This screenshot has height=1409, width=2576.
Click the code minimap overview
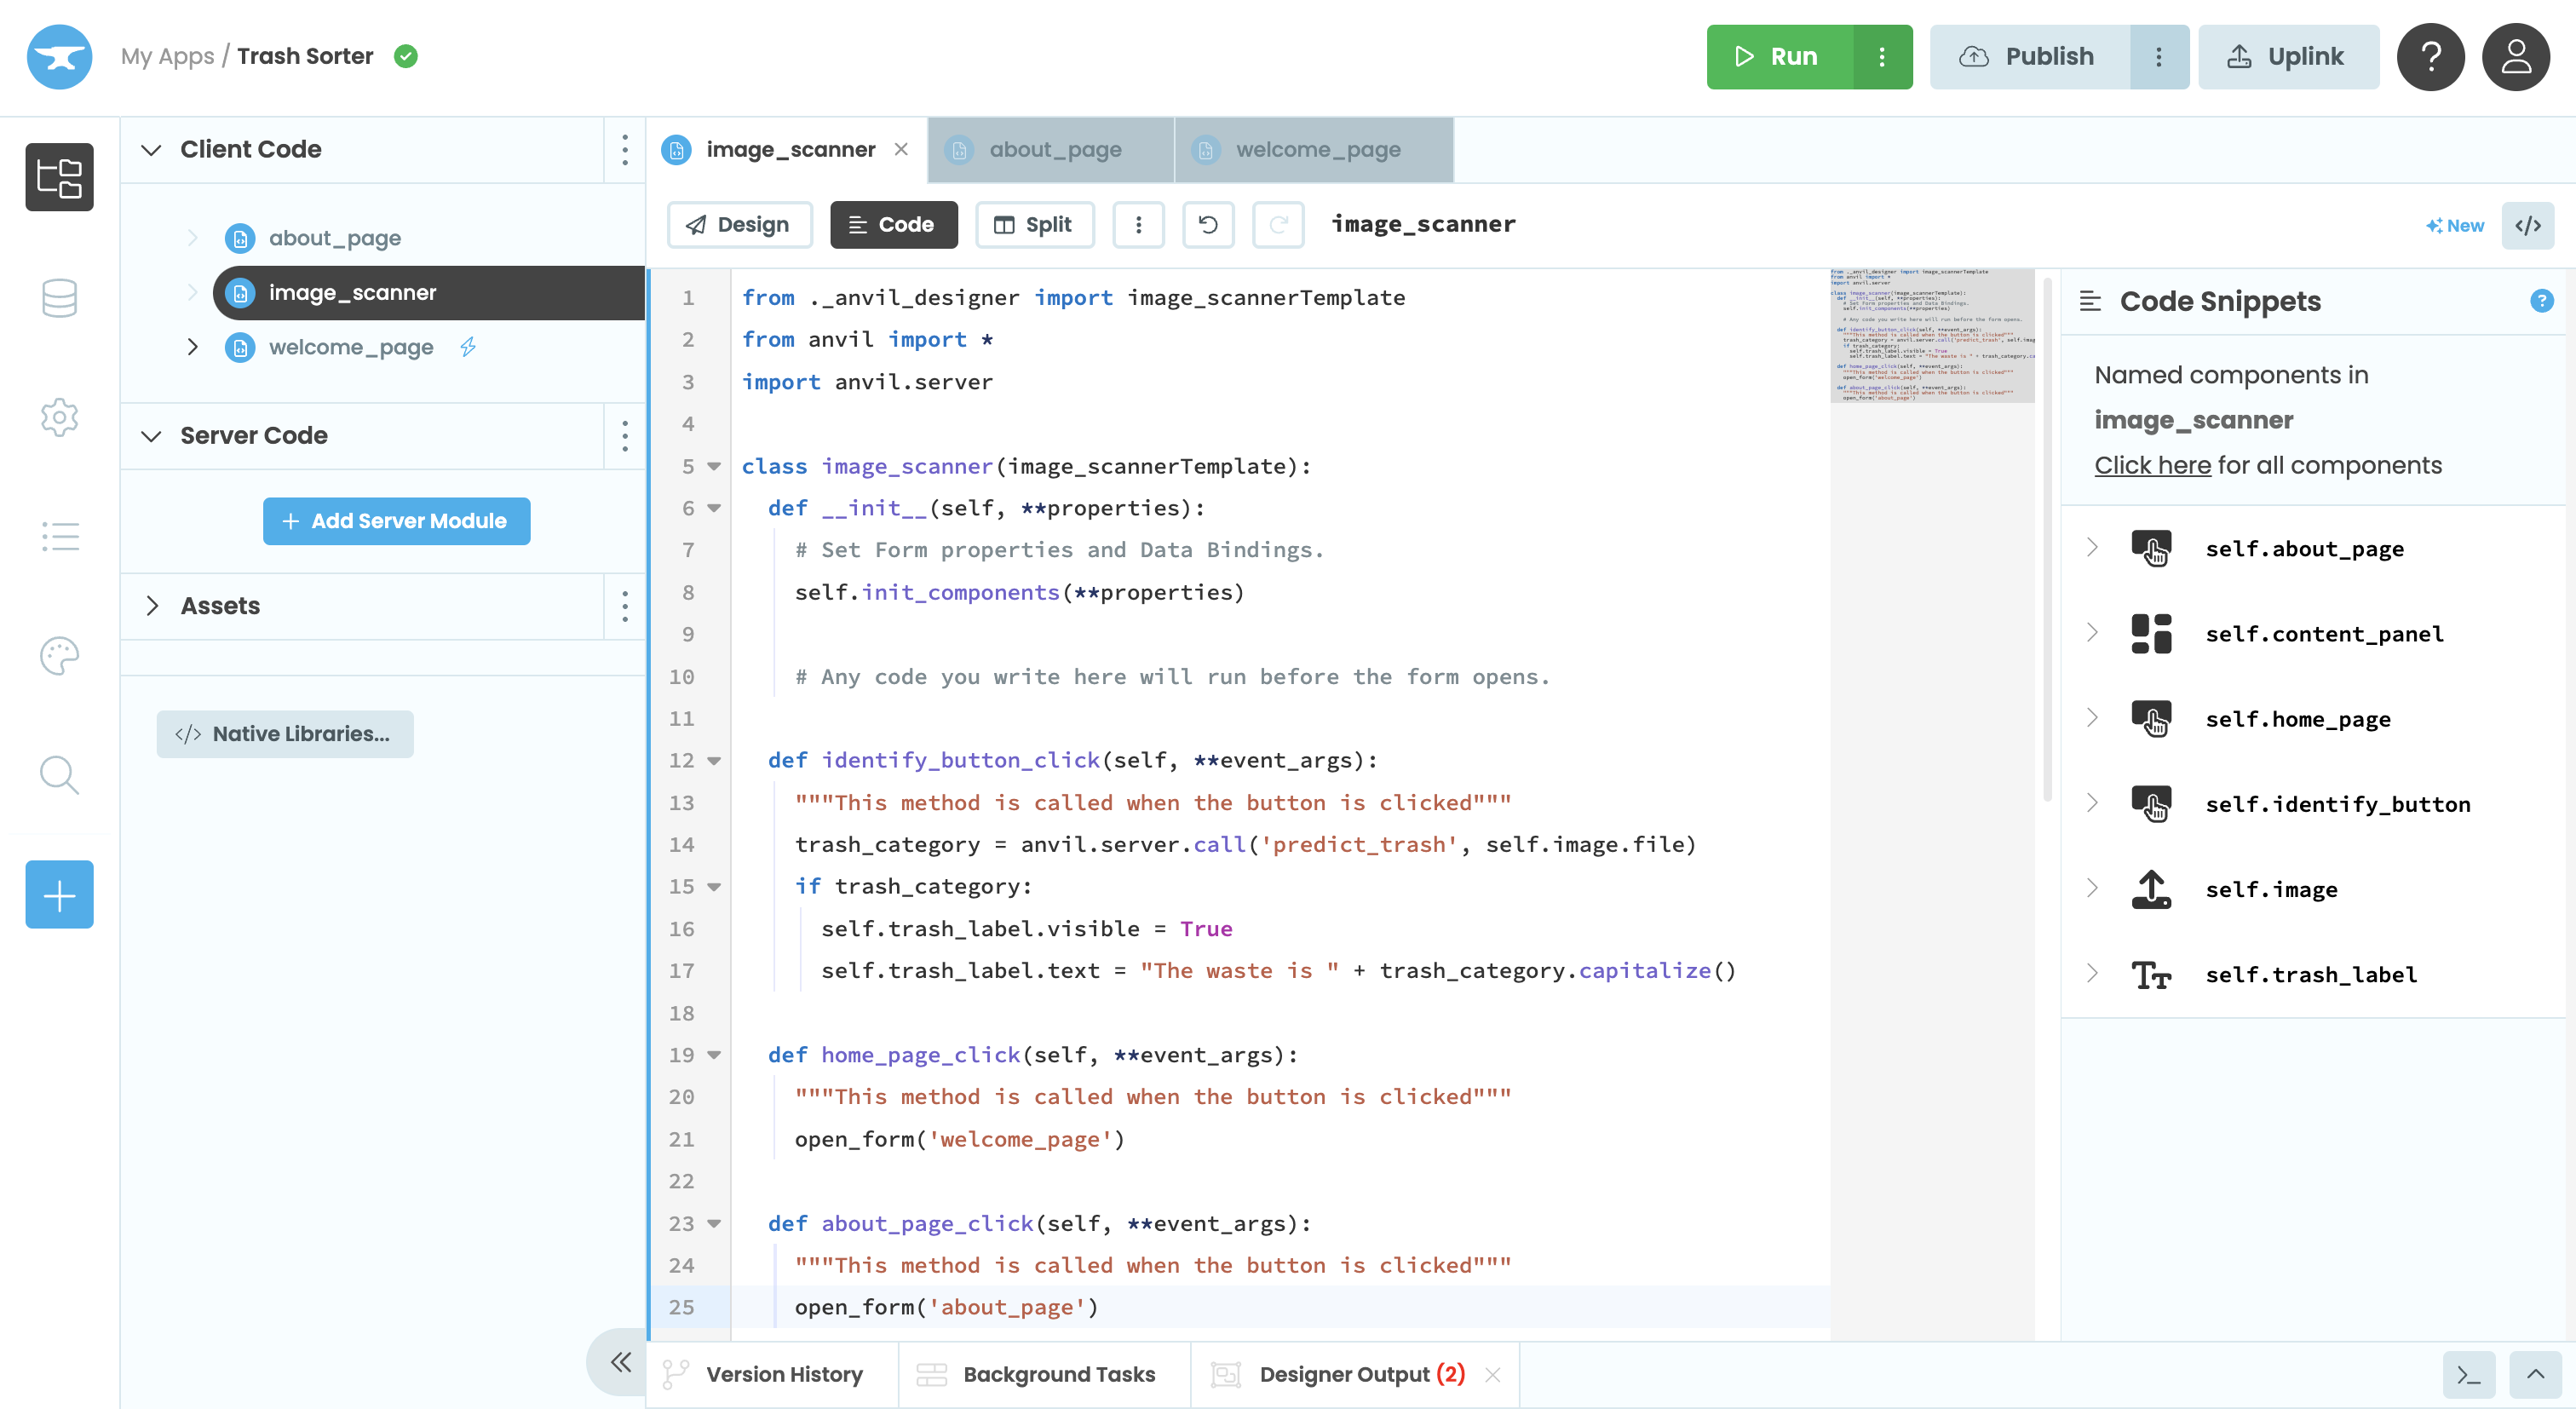(1930, 336)
